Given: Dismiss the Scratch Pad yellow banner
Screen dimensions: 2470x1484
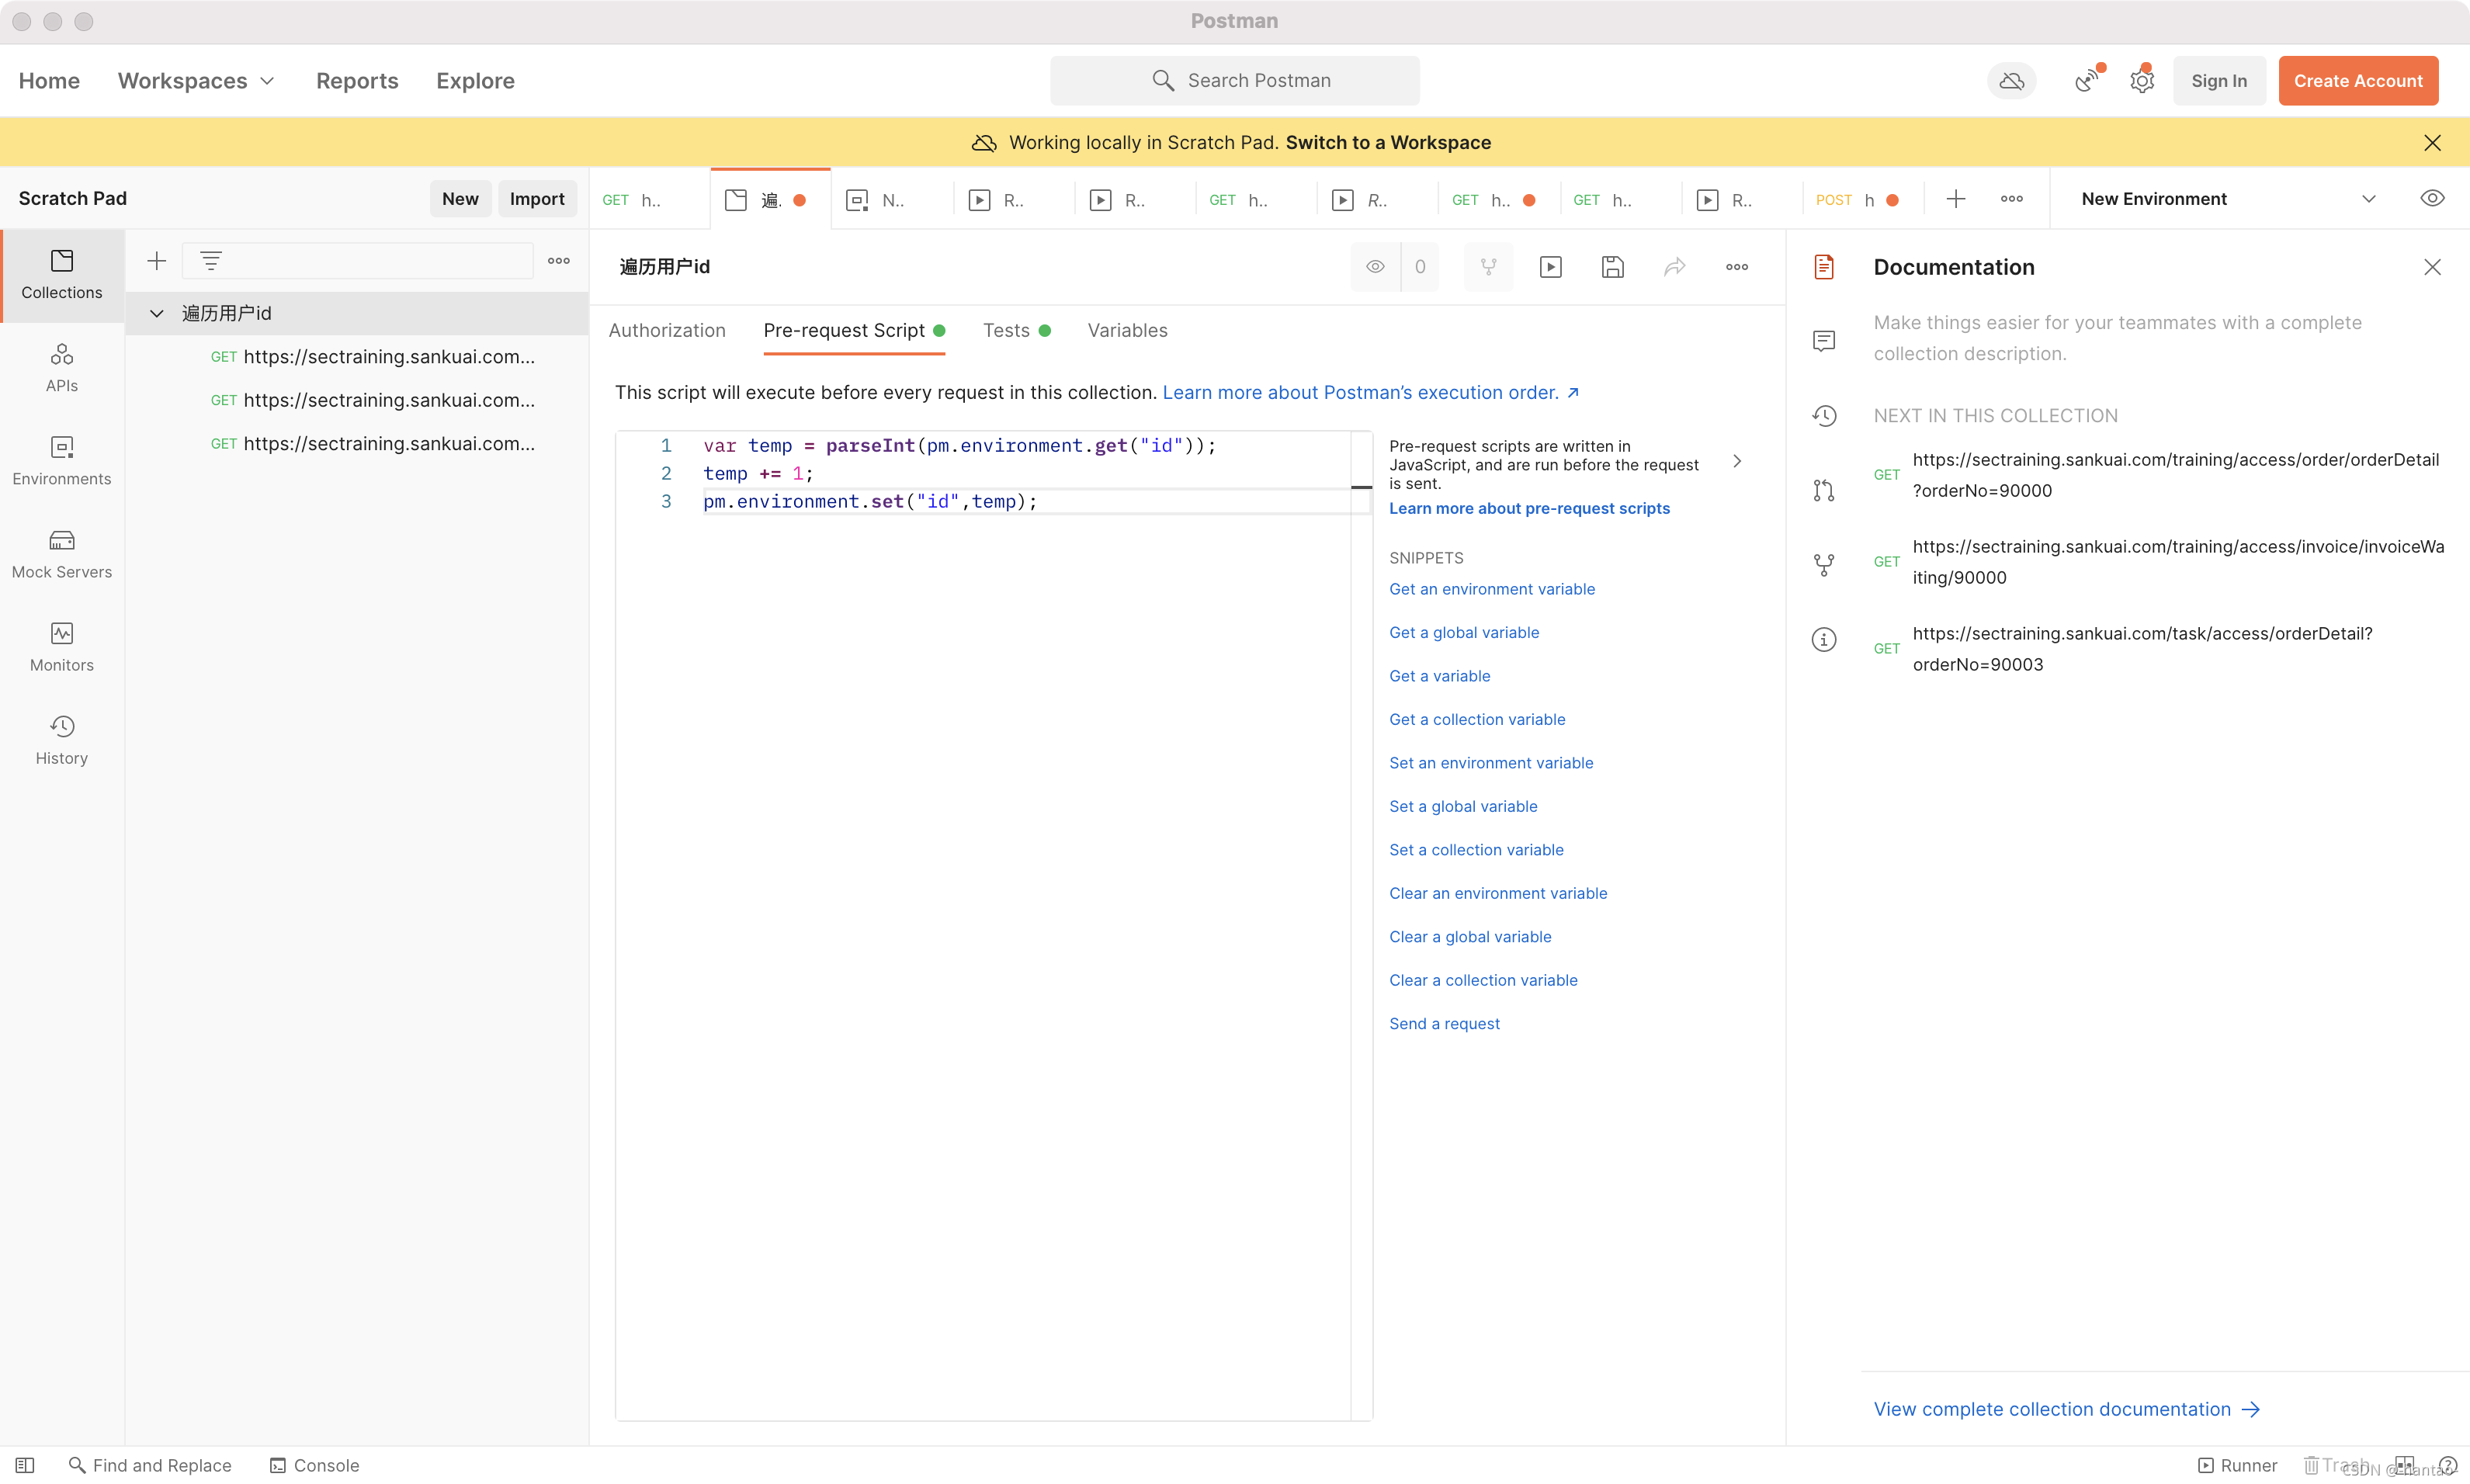Looking at the screenshot, I should [2432, 142].
